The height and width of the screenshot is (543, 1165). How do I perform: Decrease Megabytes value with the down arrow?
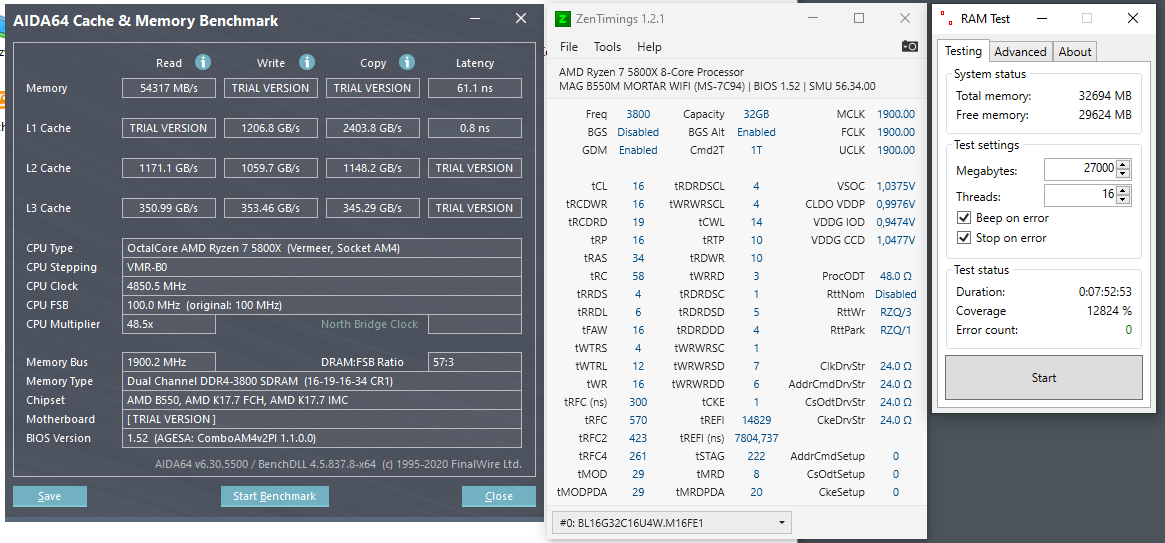pyautogui.click(x=1123, y=175)
